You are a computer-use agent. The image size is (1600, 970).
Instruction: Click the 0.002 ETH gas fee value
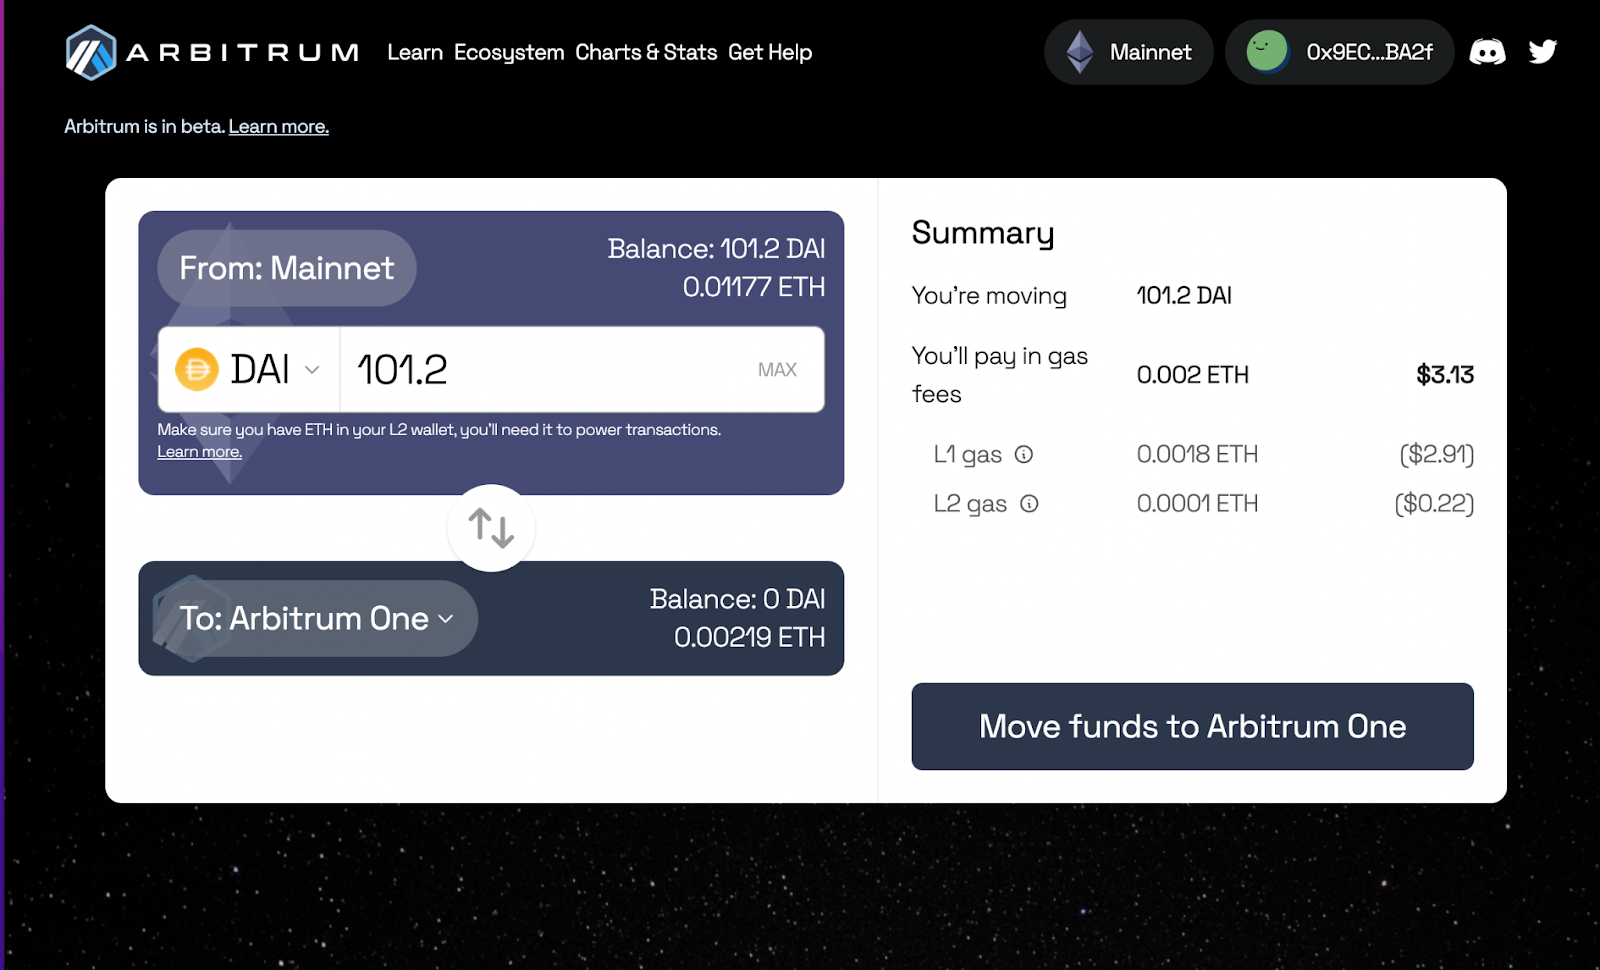[1193, 375]
